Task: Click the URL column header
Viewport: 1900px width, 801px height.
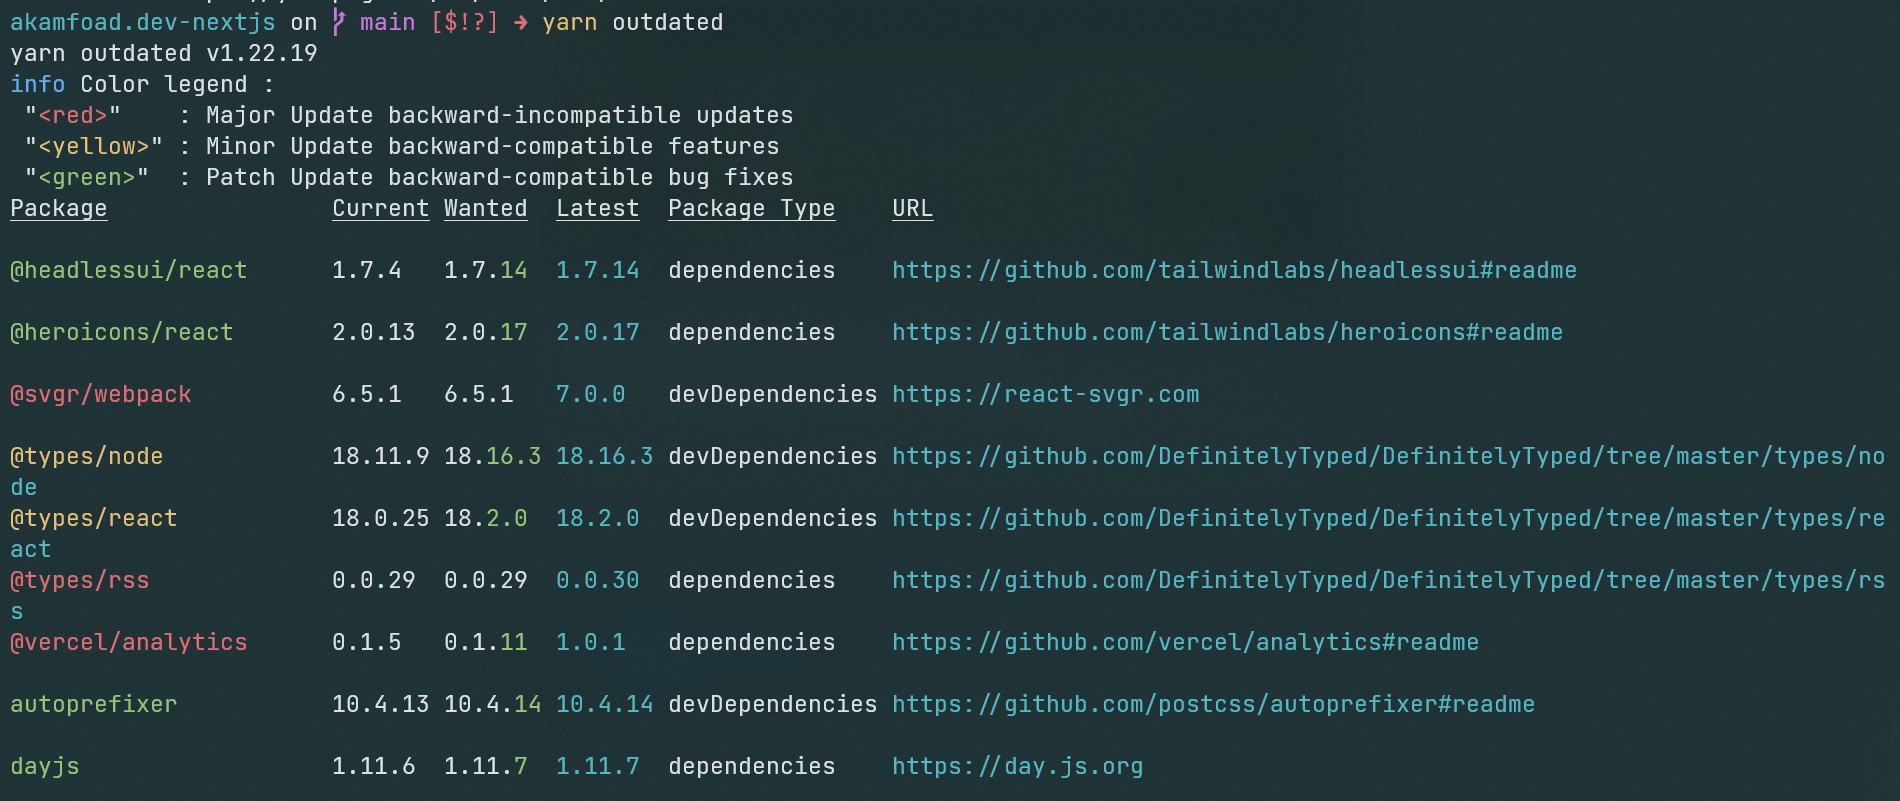Action: (x=913, y=208)
